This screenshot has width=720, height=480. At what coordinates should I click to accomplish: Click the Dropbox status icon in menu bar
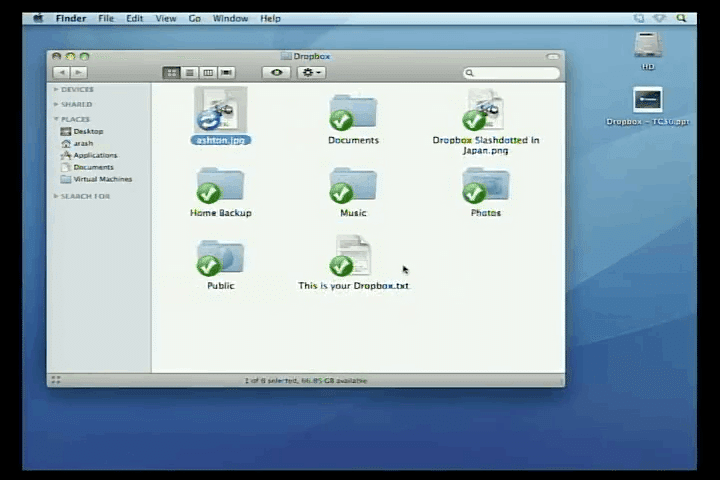(x=639, y=18)
